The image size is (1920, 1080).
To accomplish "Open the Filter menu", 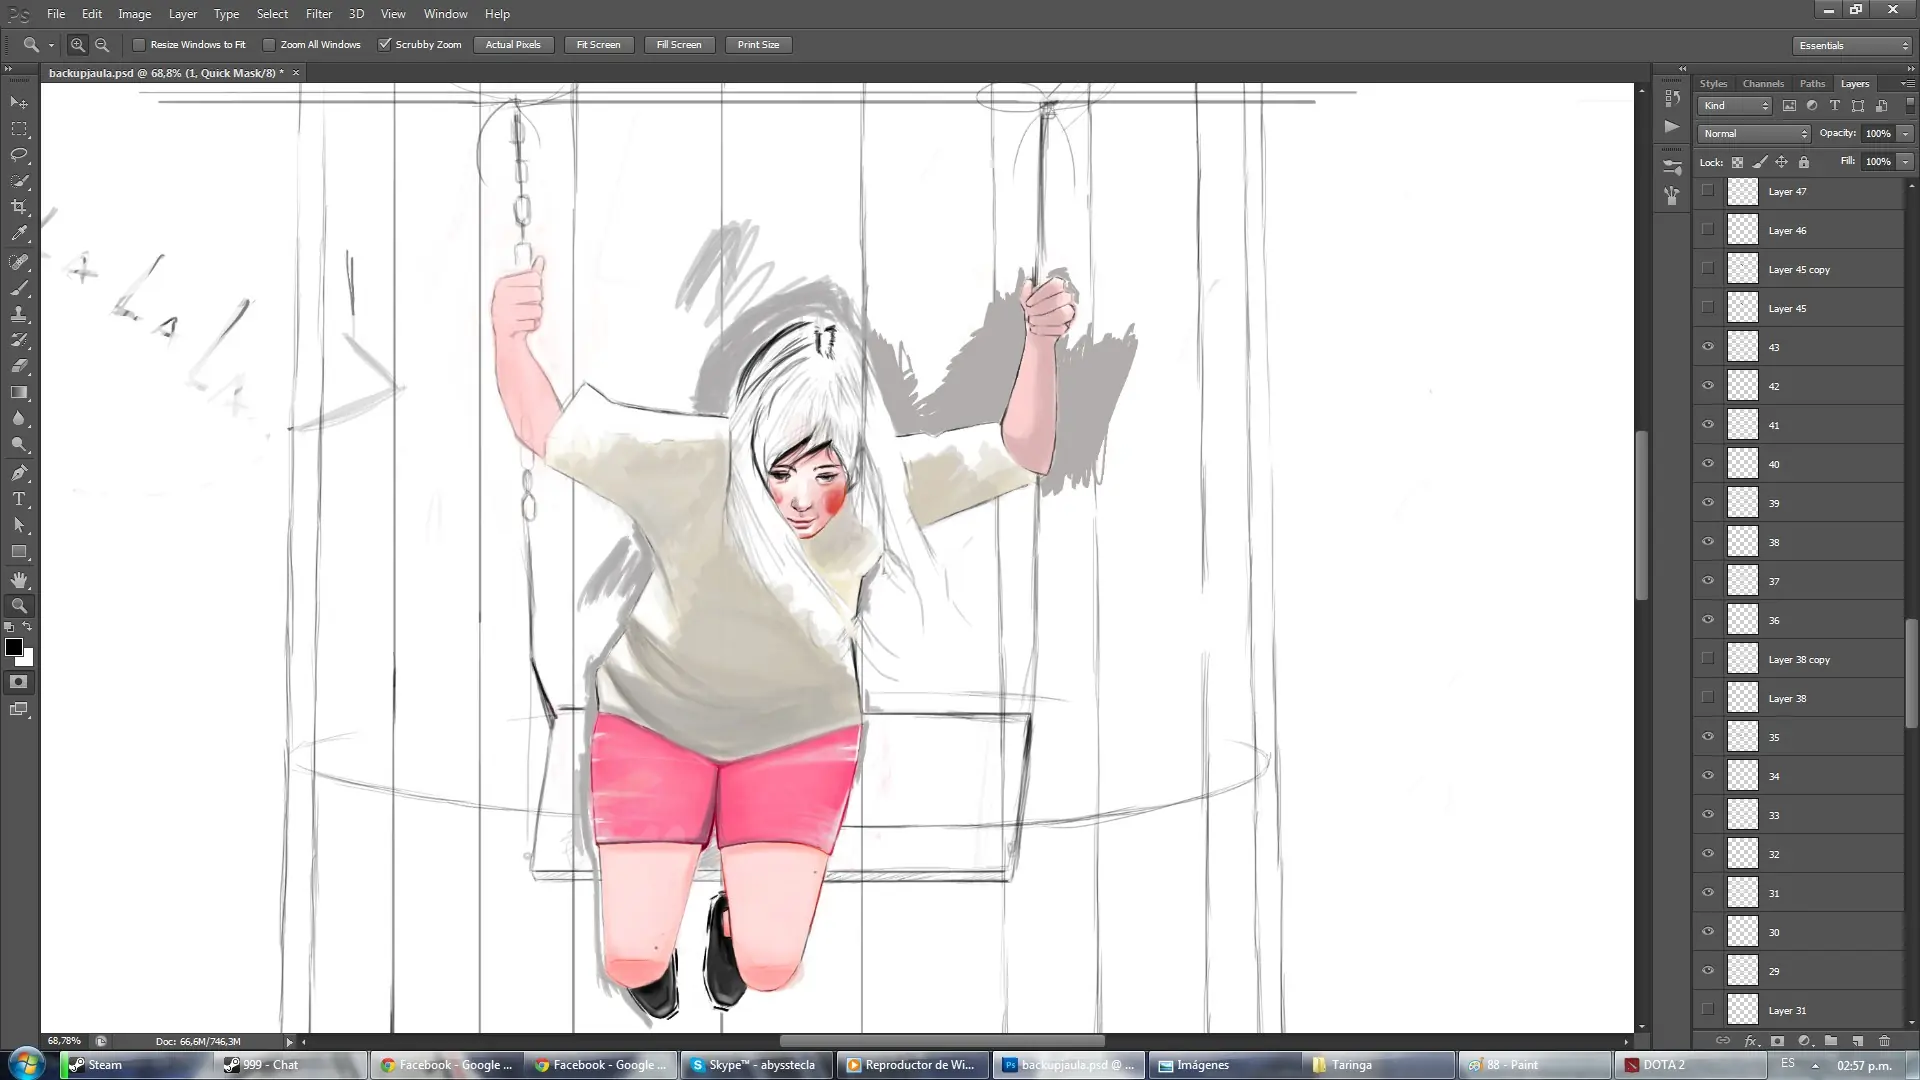I will pos(319,14).
